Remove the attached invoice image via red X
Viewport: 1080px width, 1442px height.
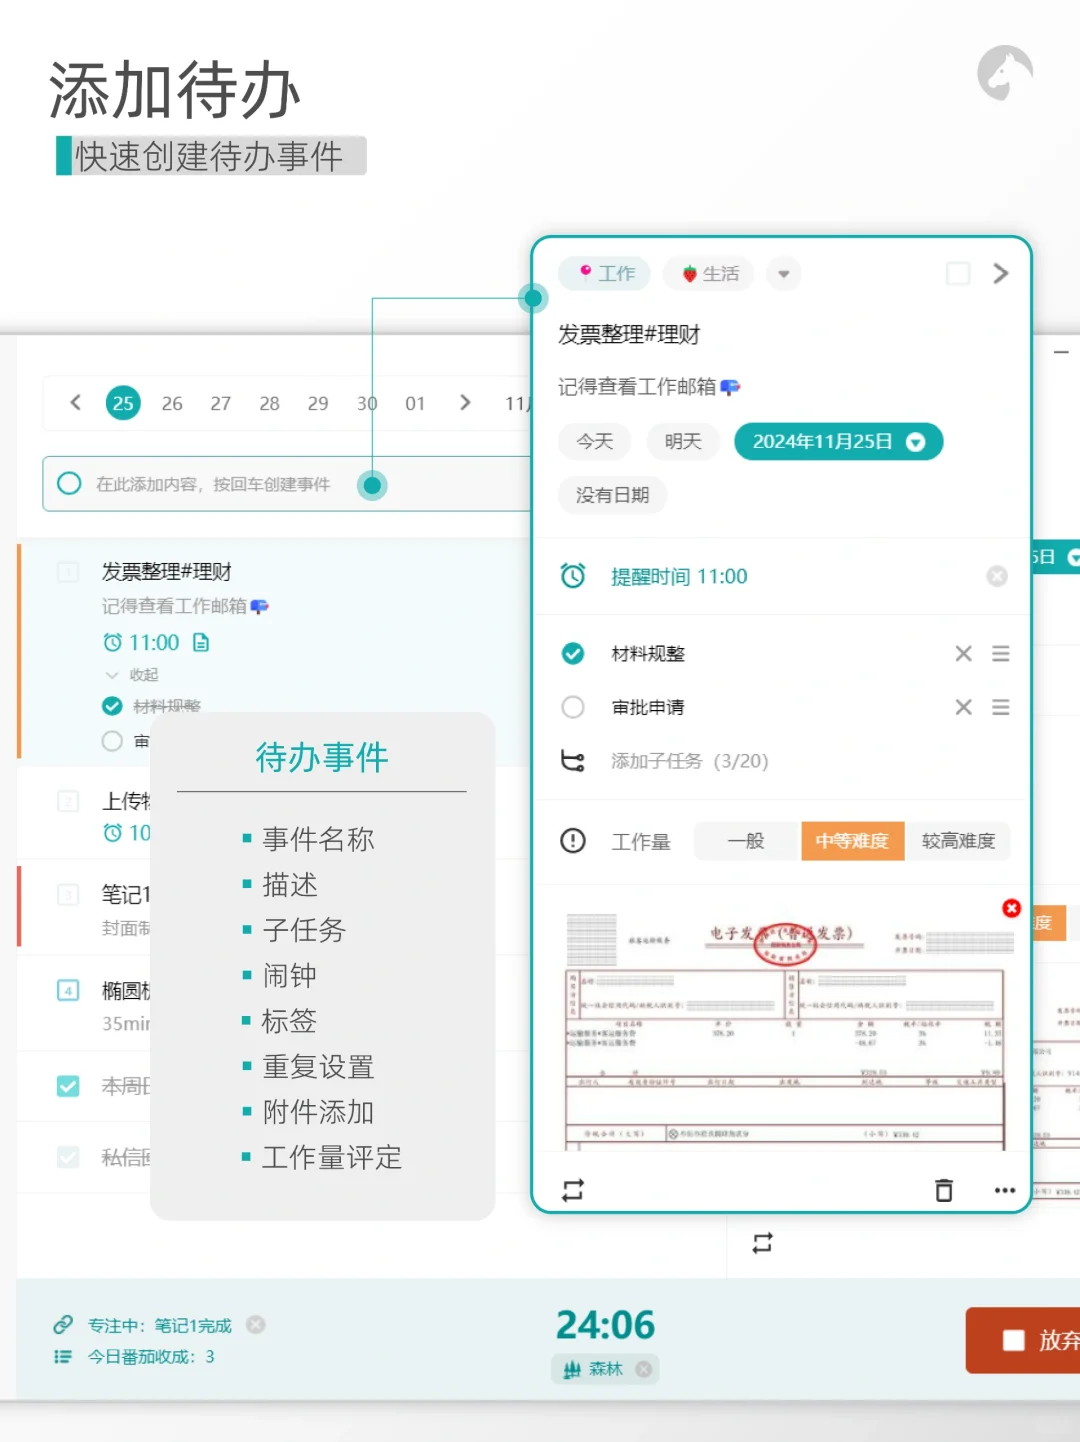click(1011, 908)
